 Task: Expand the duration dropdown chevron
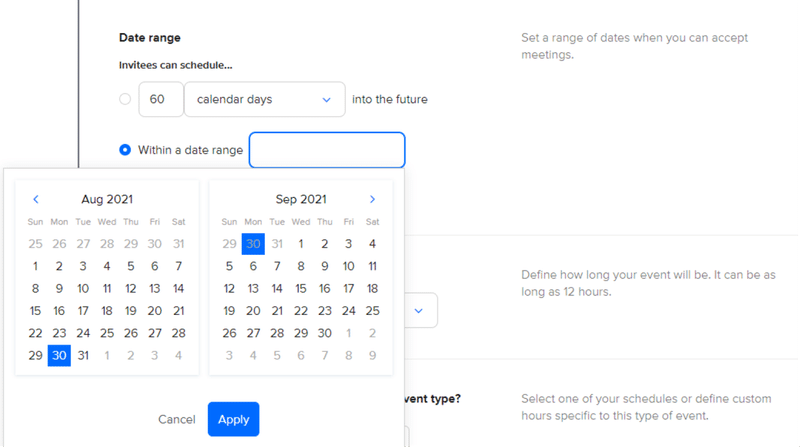[x=418, y=311]
